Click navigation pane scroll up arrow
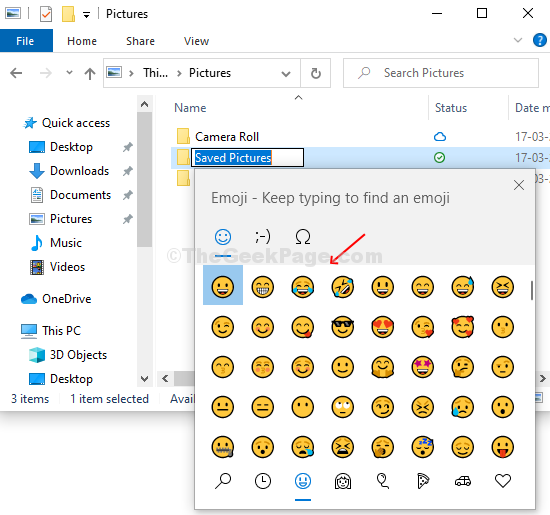Screen dimensions: 550x515 [144, 104]
